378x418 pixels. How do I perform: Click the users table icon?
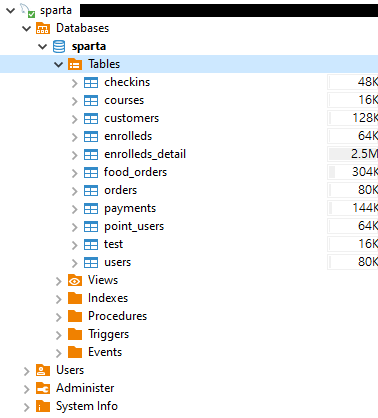point(91,262)
